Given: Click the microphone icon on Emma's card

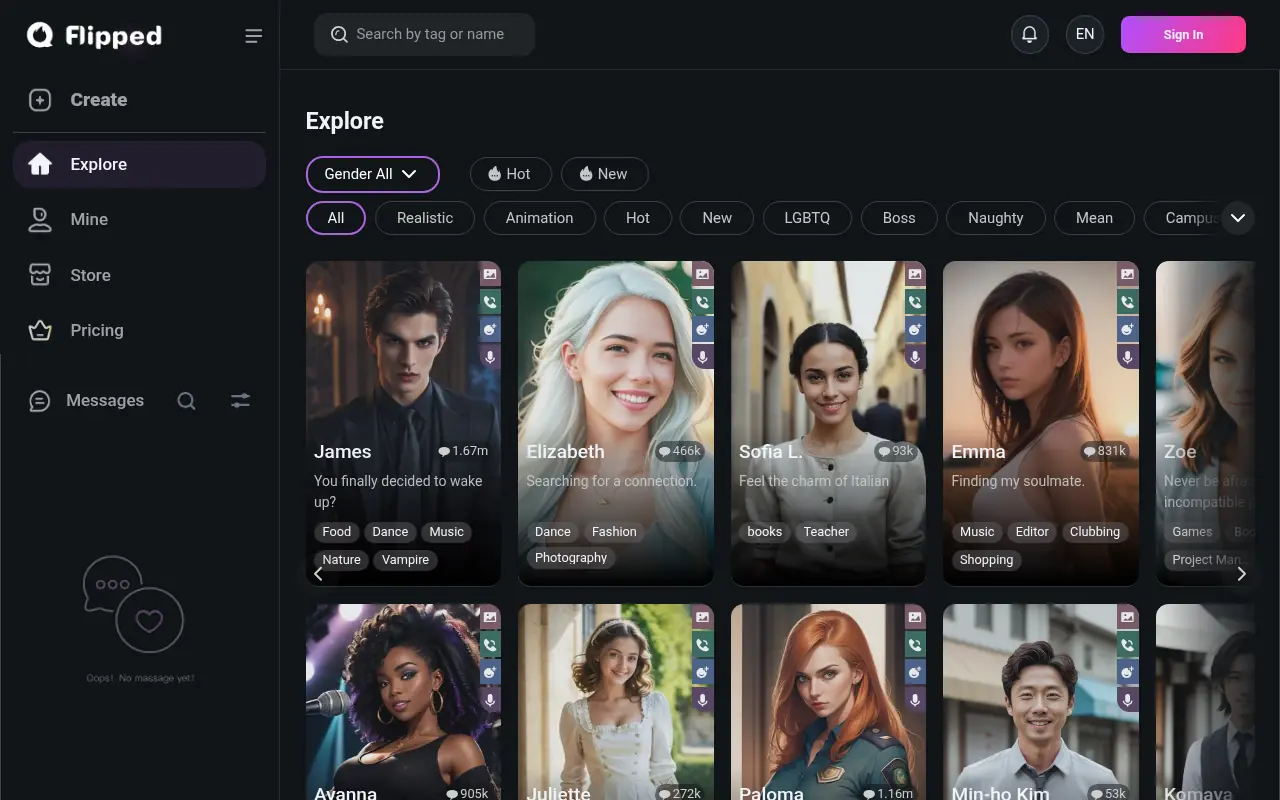Looking at the screenshot, I should coord(1127,356).
